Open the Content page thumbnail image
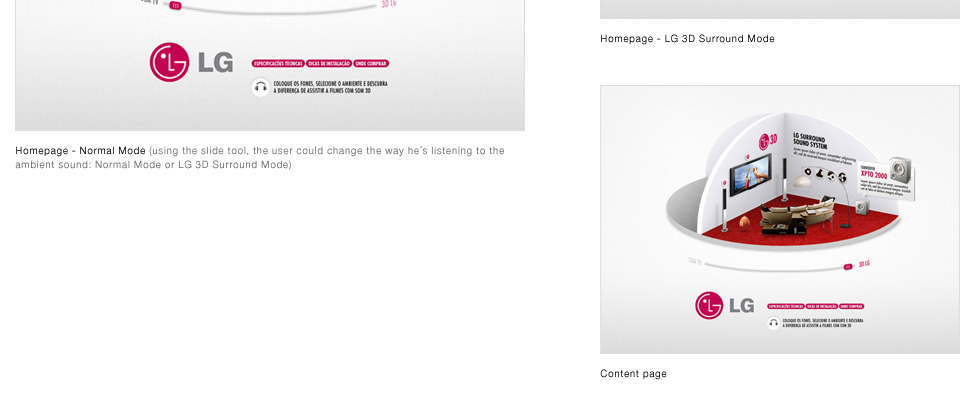Image resolution: width=975 pixels, height=404 pixels. click(780, 219)
